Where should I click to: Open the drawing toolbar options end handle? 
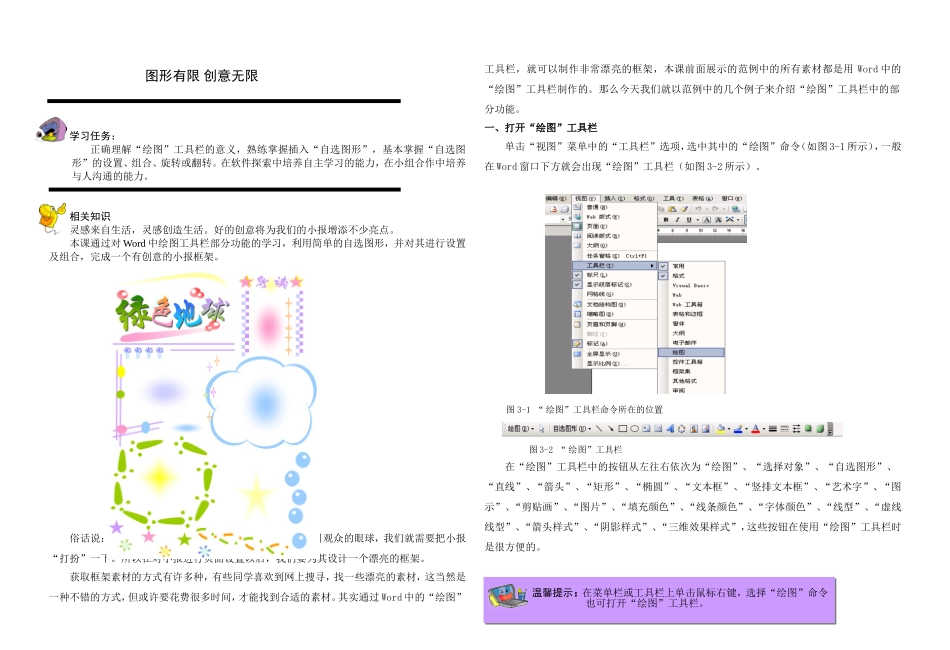coord(830,429)
